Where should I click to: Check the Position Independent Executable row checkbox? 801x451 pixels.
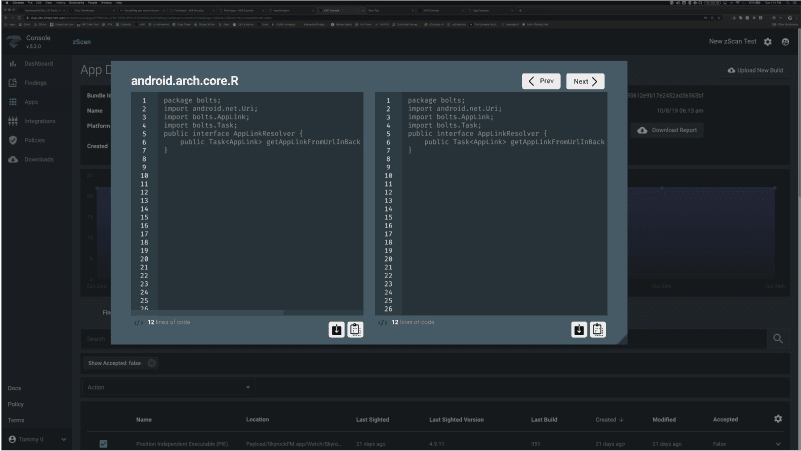tap(103, 443)
